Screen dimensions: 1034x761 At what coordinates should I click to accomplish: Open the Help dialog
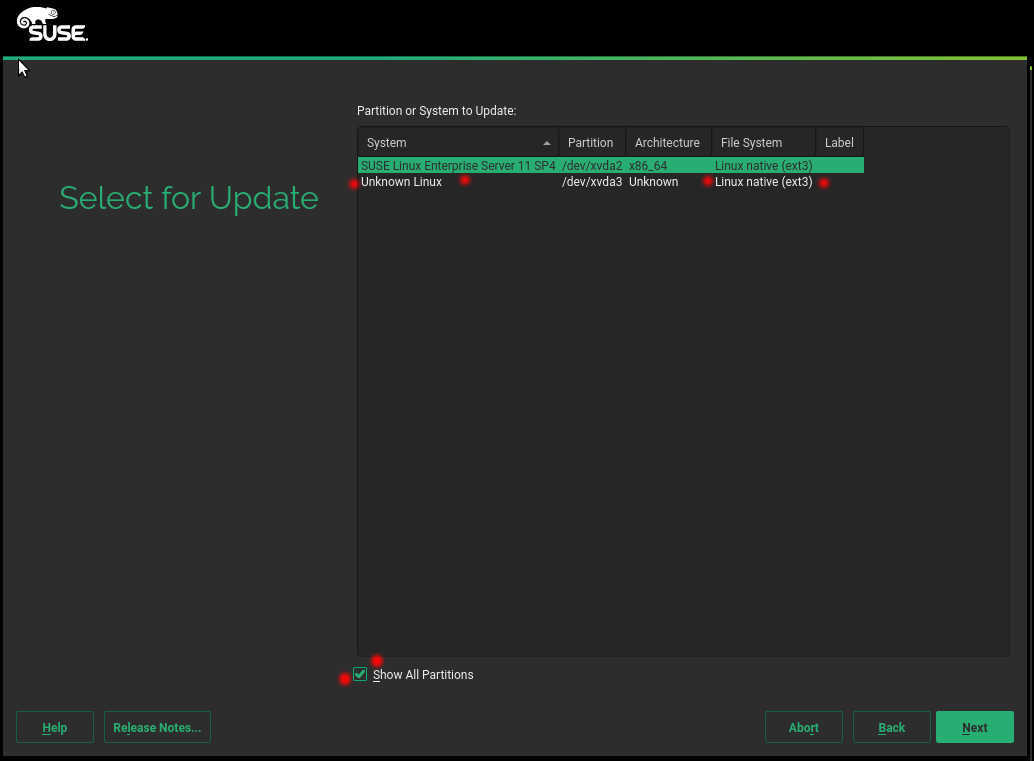pyautogui.click(x=55, y=727)
